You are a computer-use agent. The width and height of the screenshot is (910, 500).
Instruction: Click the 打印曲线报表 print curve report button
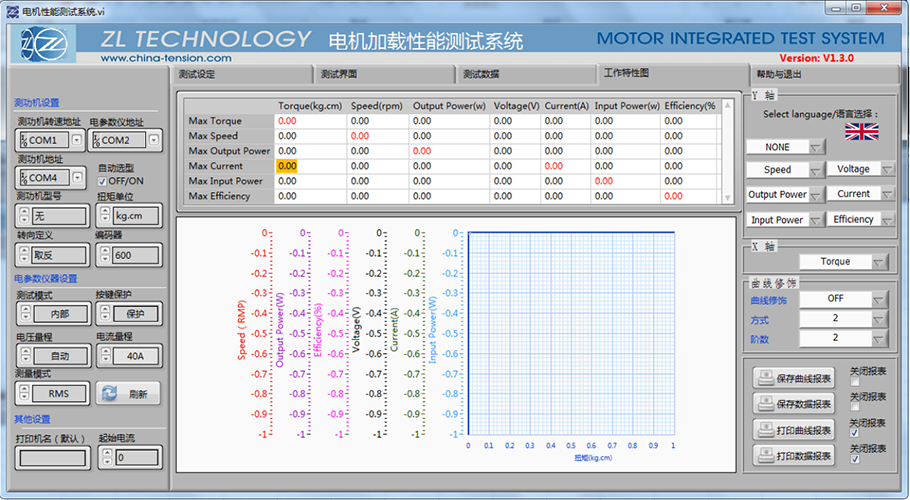(795, 430)
